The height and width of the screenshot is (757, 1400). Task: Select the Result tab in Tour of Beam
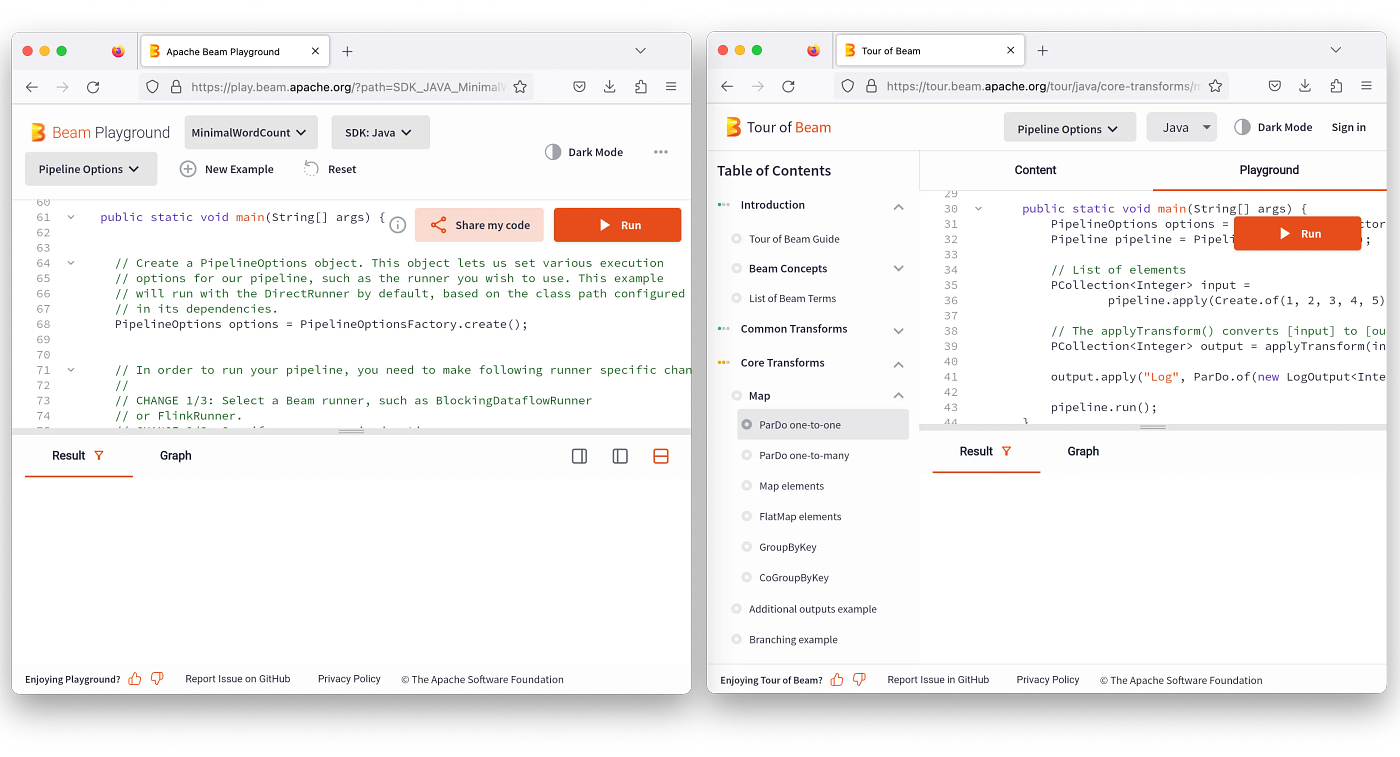click(x=986, y=451)
